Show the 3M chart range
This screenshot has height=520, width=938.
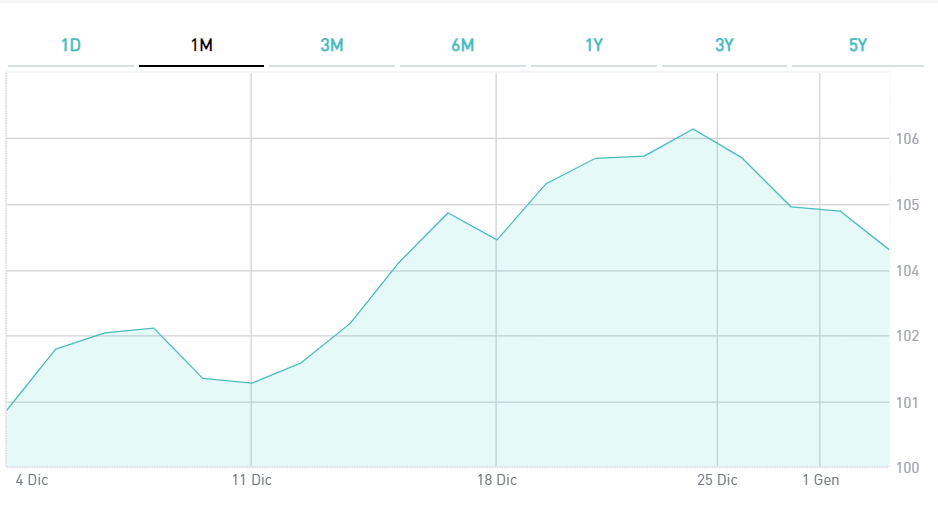click(332, 46)
